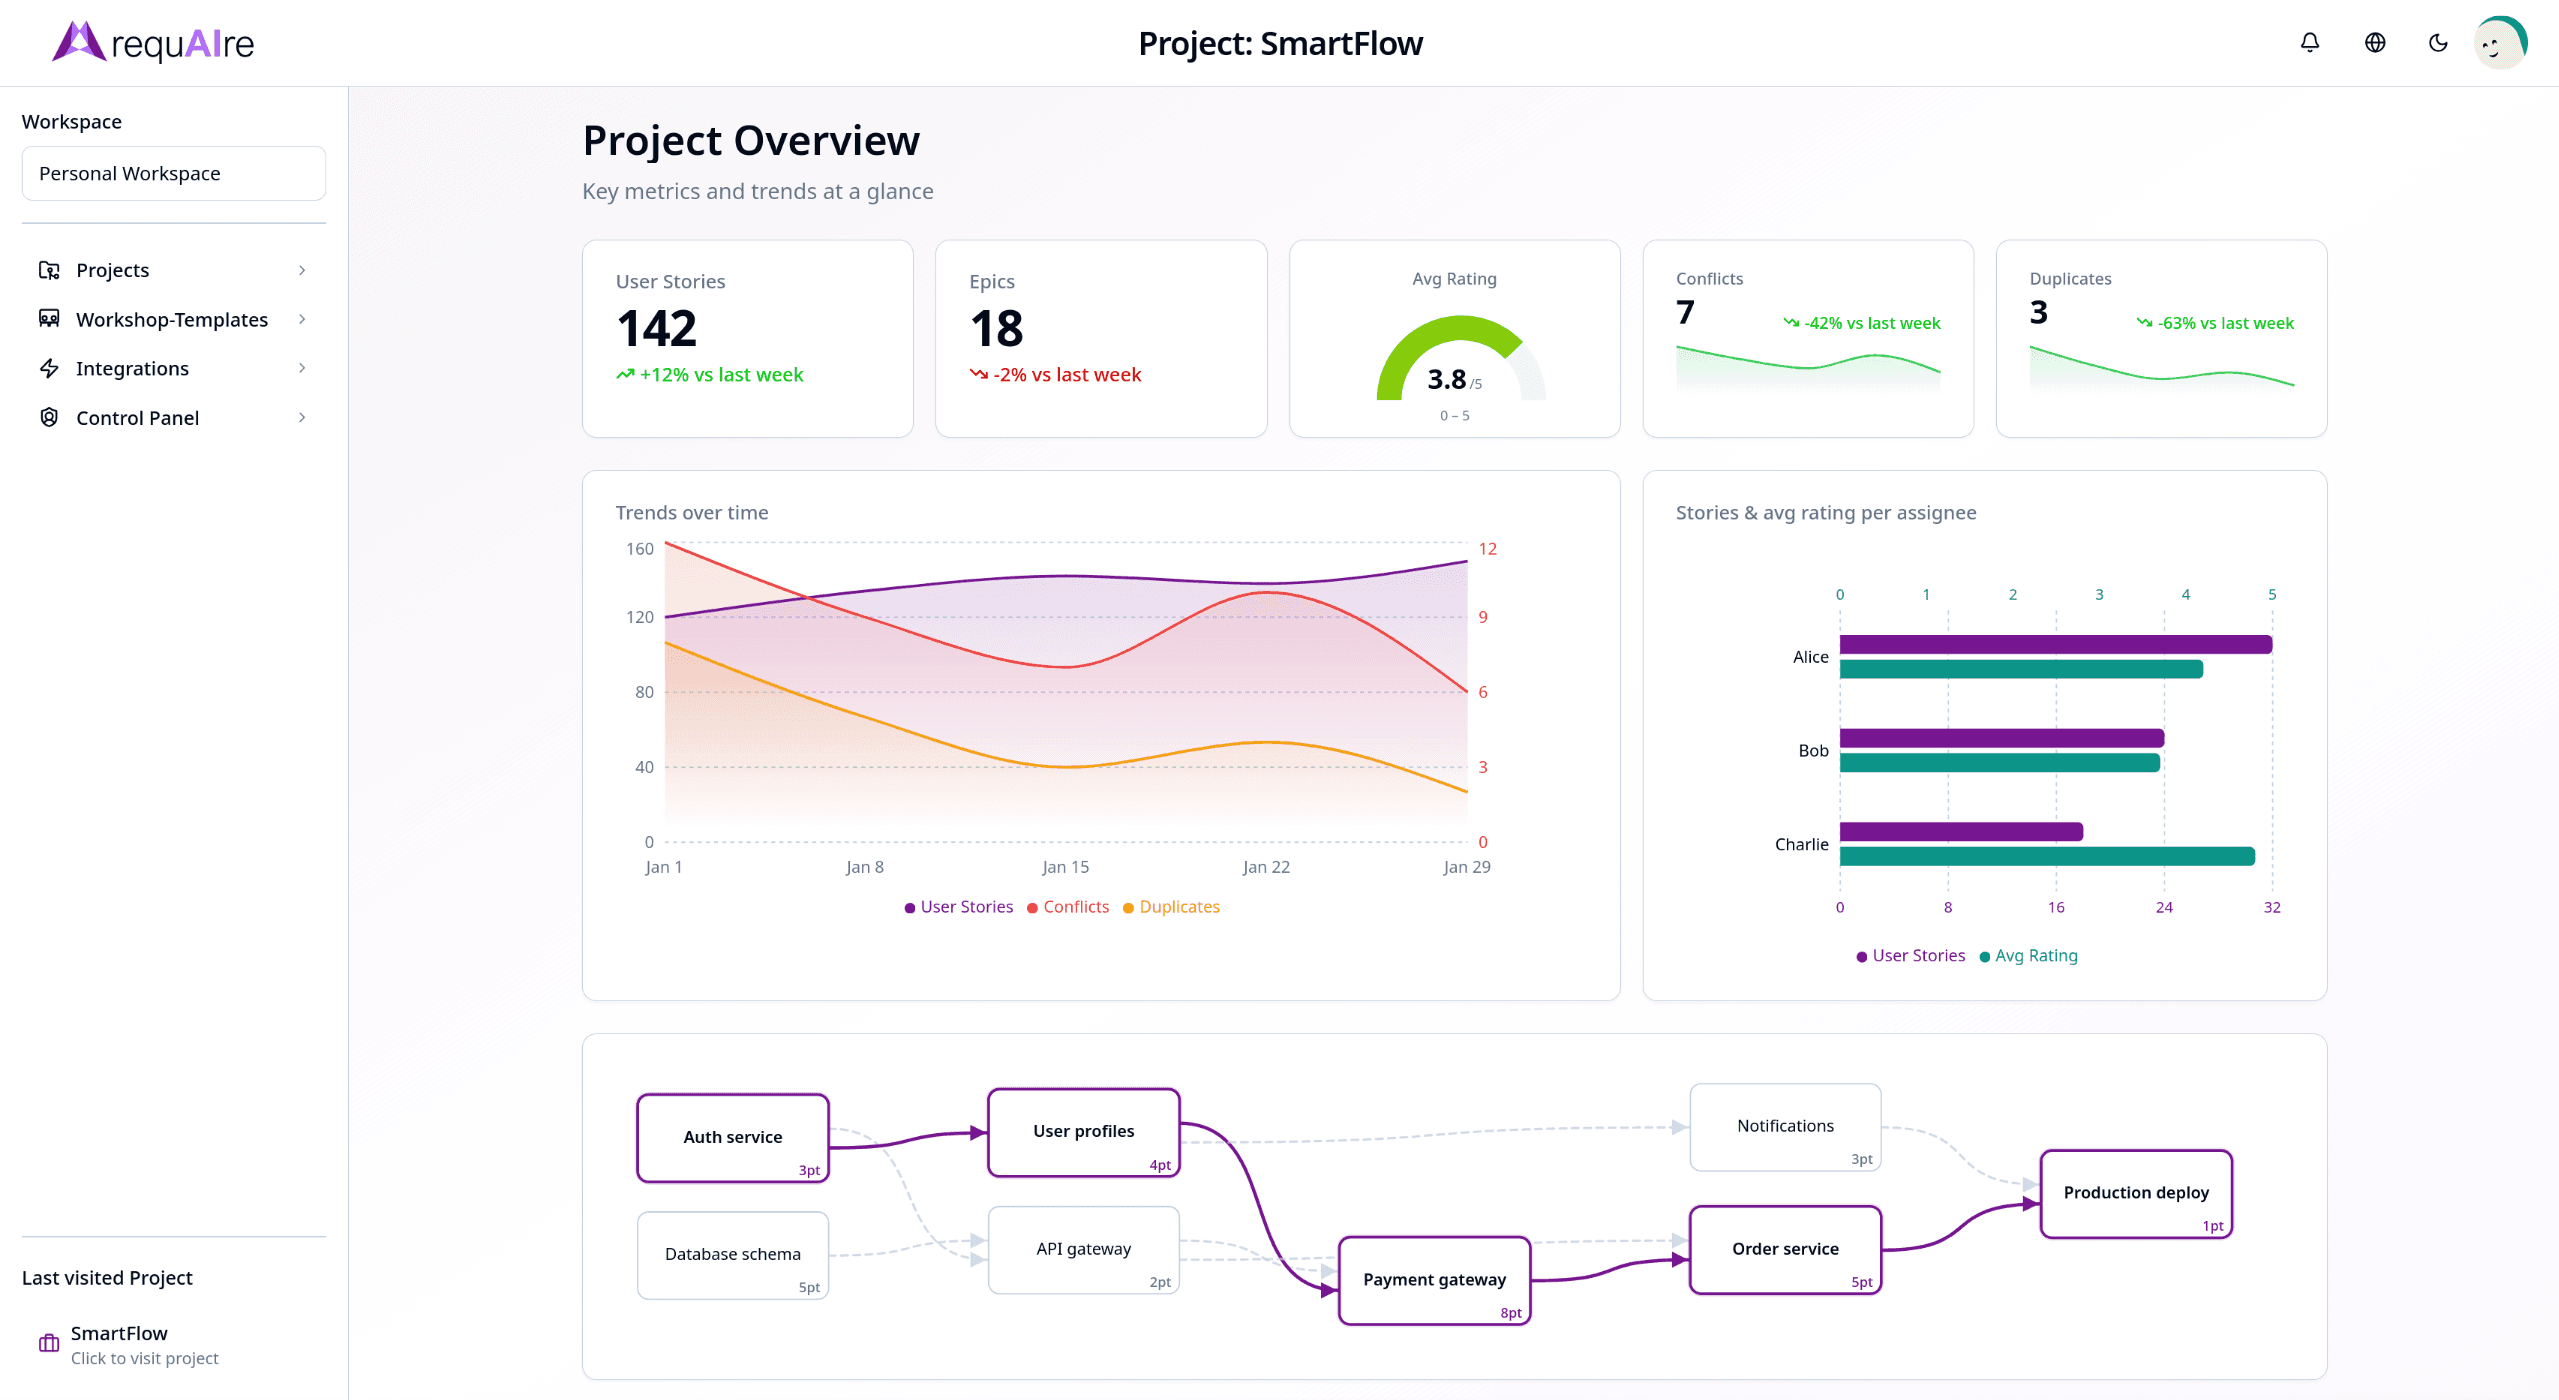Toggle dark mode with the moon icon
Viewport: 2559px width, 1400px height.
click(x=2437, y=42)
